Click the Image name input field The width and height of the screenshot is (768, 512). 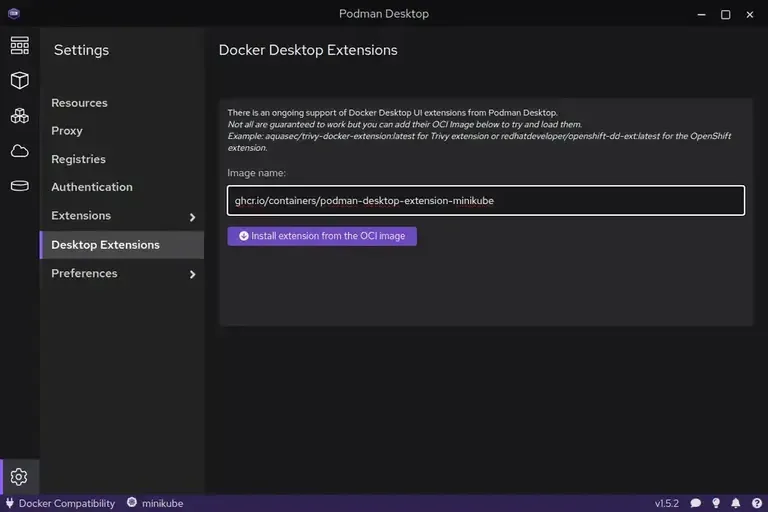(486, 200)
